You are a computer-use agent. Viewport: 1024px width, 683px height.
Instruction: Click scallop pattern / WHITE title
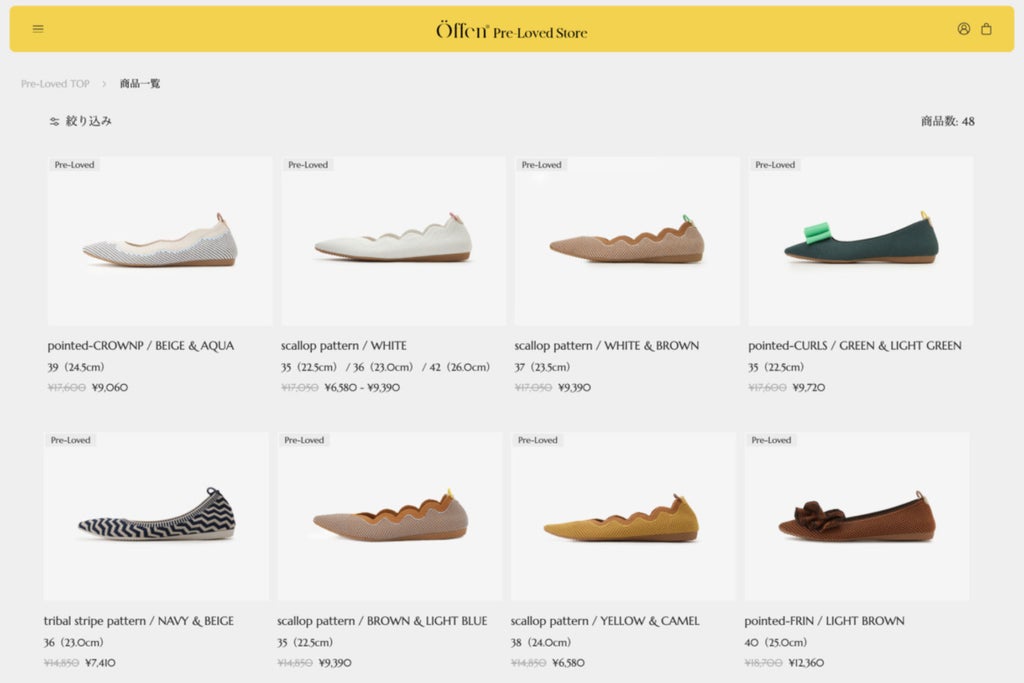point(344,345)
